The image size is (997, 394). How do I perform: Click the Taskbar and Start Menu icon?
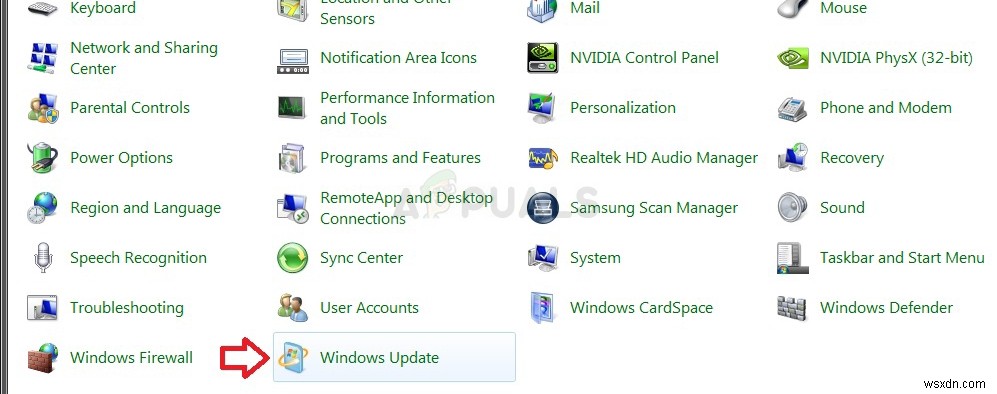click(793, 258)
